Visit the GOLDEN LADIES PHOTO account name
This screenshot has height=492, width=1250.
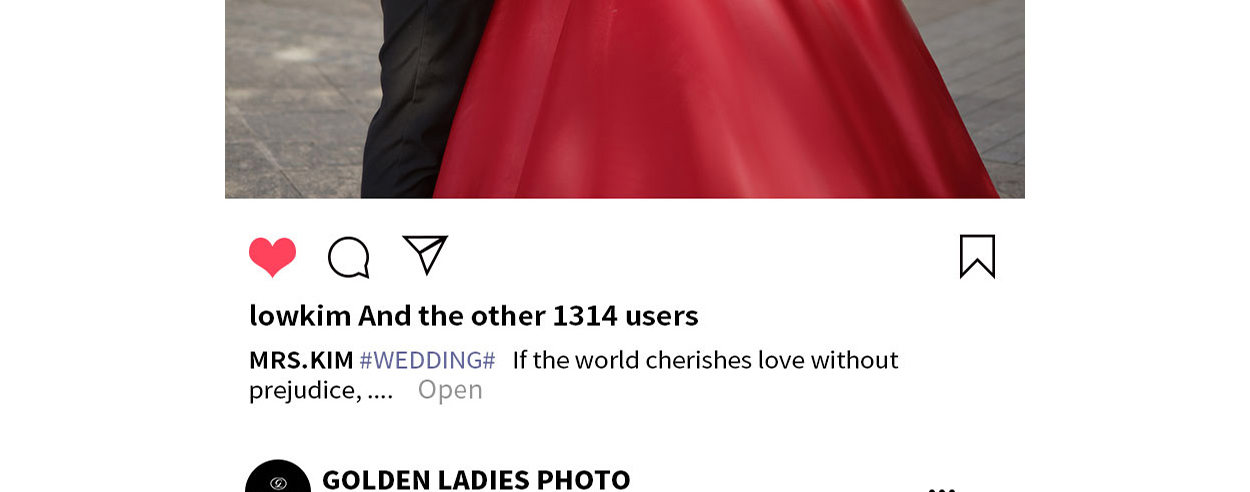pyautogui.click(x=476, y=480)
